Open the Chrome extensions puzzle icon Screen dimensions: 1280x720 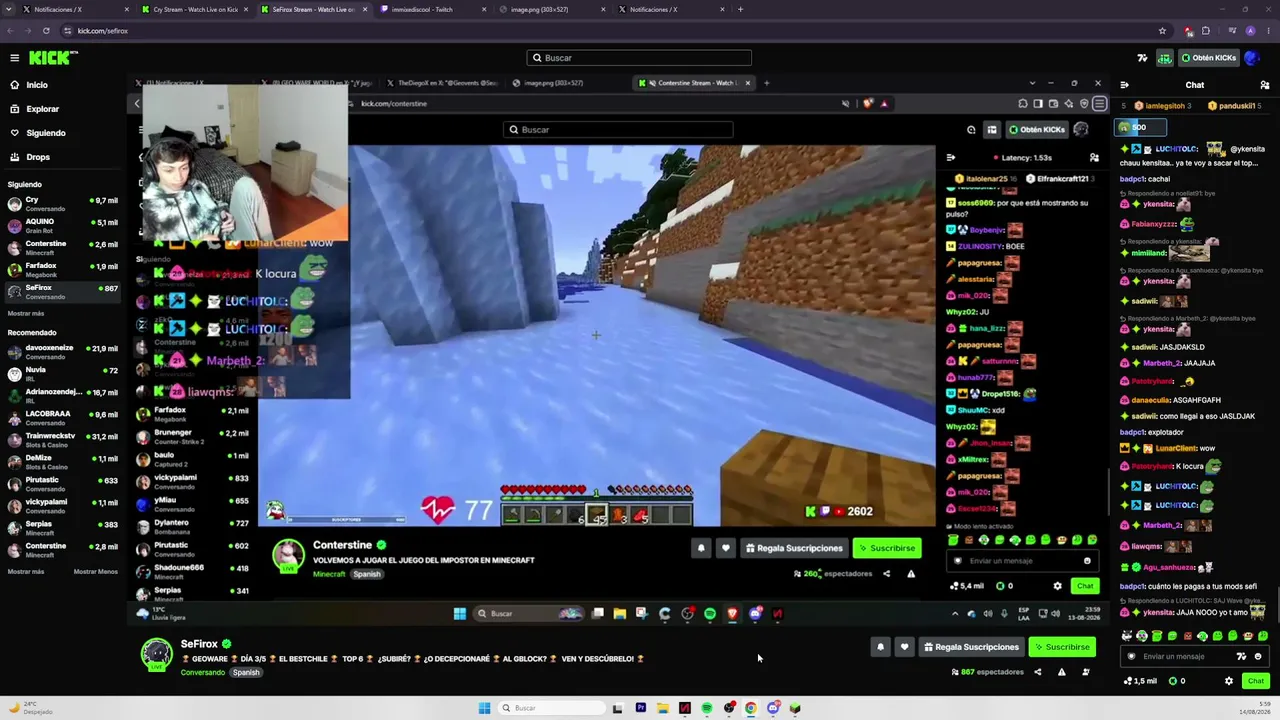click(1206, 31)
